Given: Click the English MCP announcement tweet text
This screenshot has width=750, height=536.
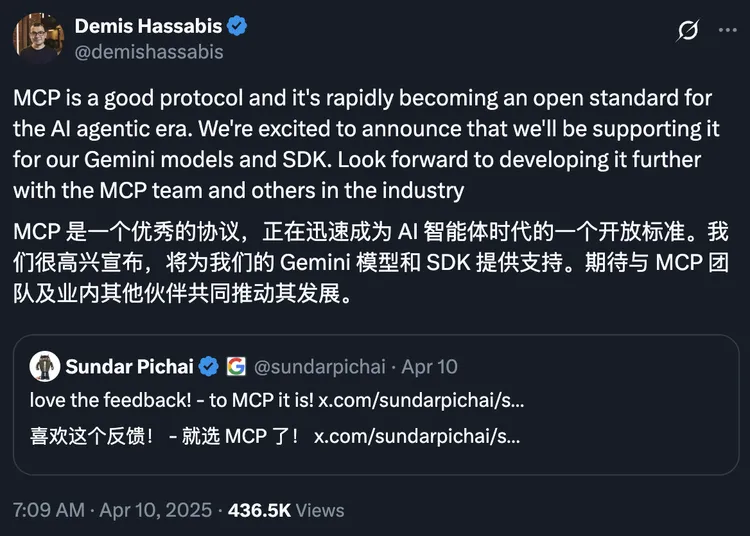Looking at the screenshot, I should [x=360, y=144].
